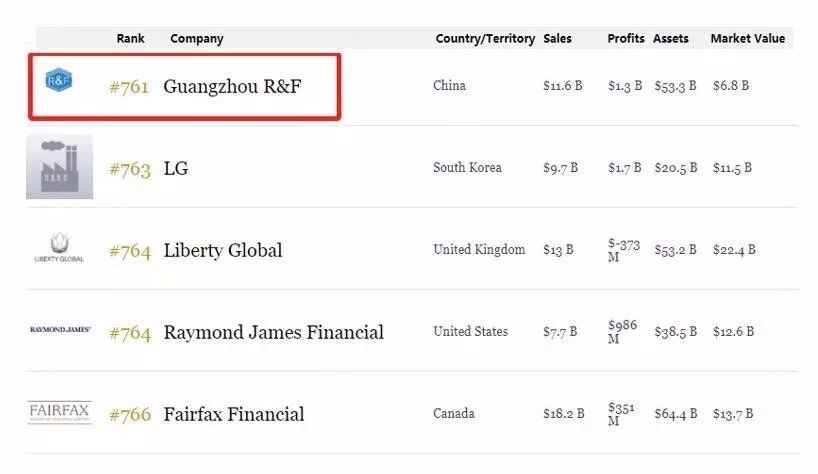Image resolution: width=818 pixels, height=474 pixels.
Task: Sort by the Sales column header
Action: pos(557,39)
